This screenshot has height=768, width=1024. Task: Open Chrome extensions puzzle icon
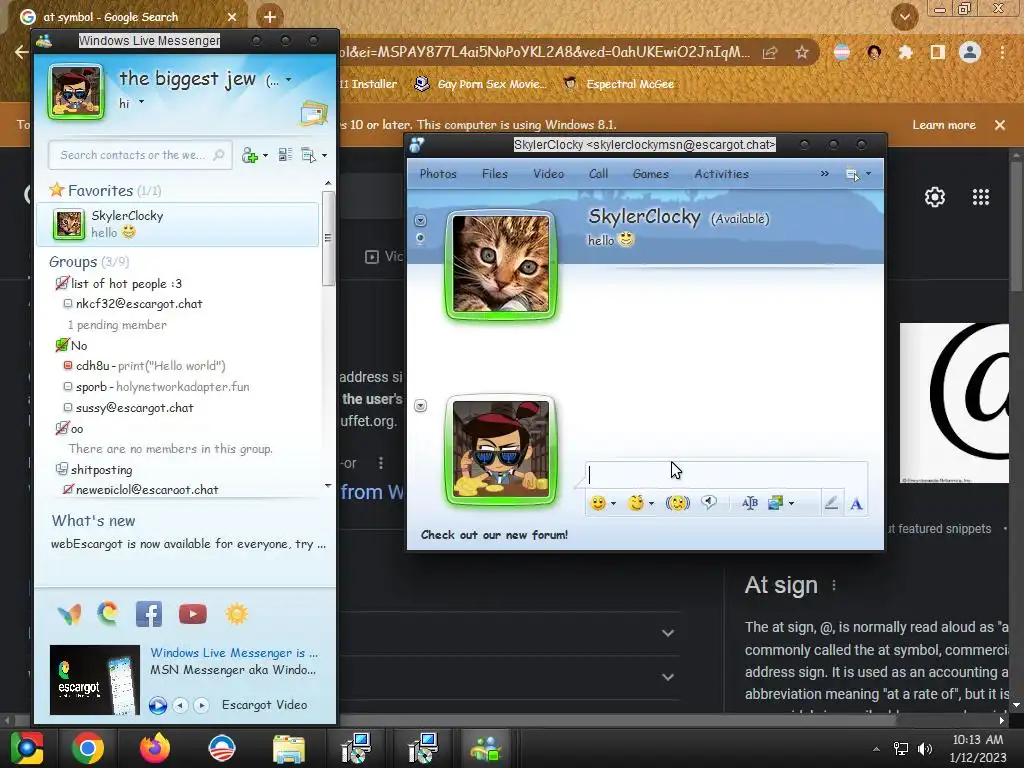click(905, 52)
